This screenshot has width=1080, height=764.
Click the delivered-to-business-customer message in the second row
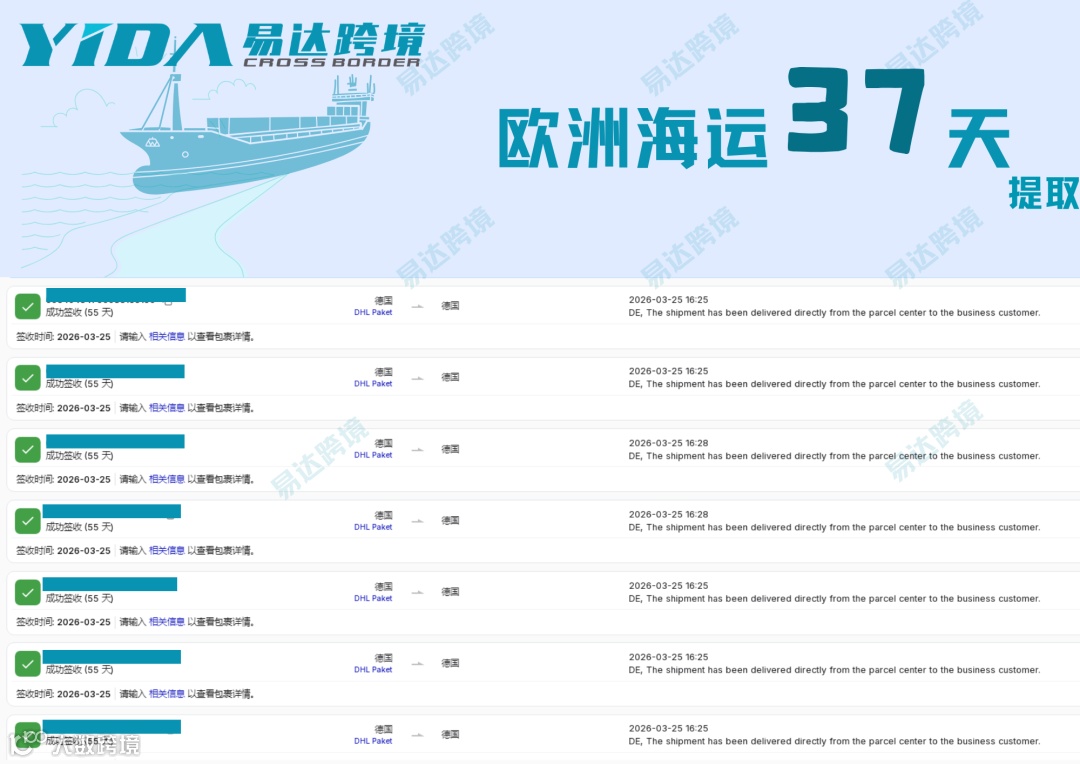click(x=834, y=384)
